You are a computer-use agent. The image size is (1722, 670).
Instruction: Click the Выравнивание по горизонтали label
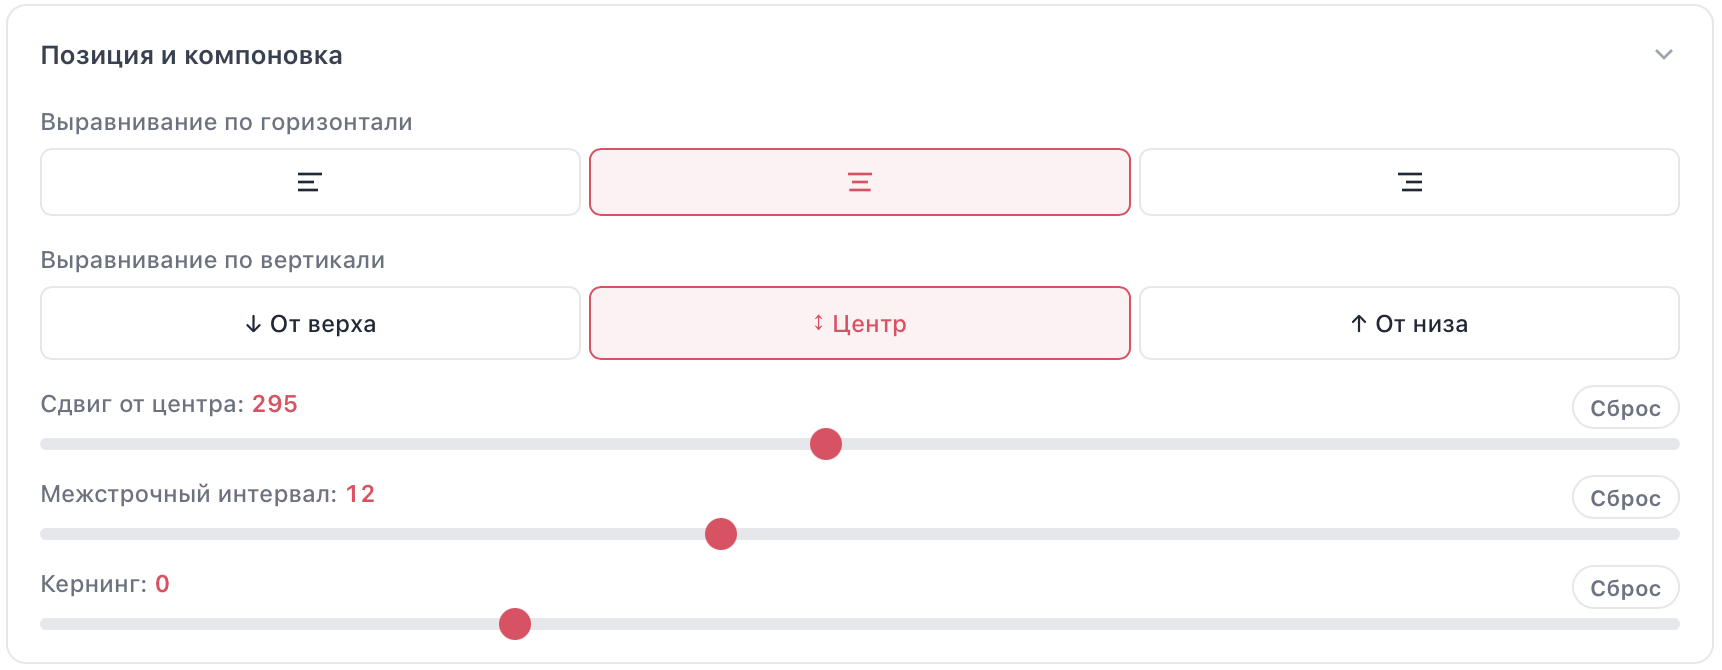point(226,122)
